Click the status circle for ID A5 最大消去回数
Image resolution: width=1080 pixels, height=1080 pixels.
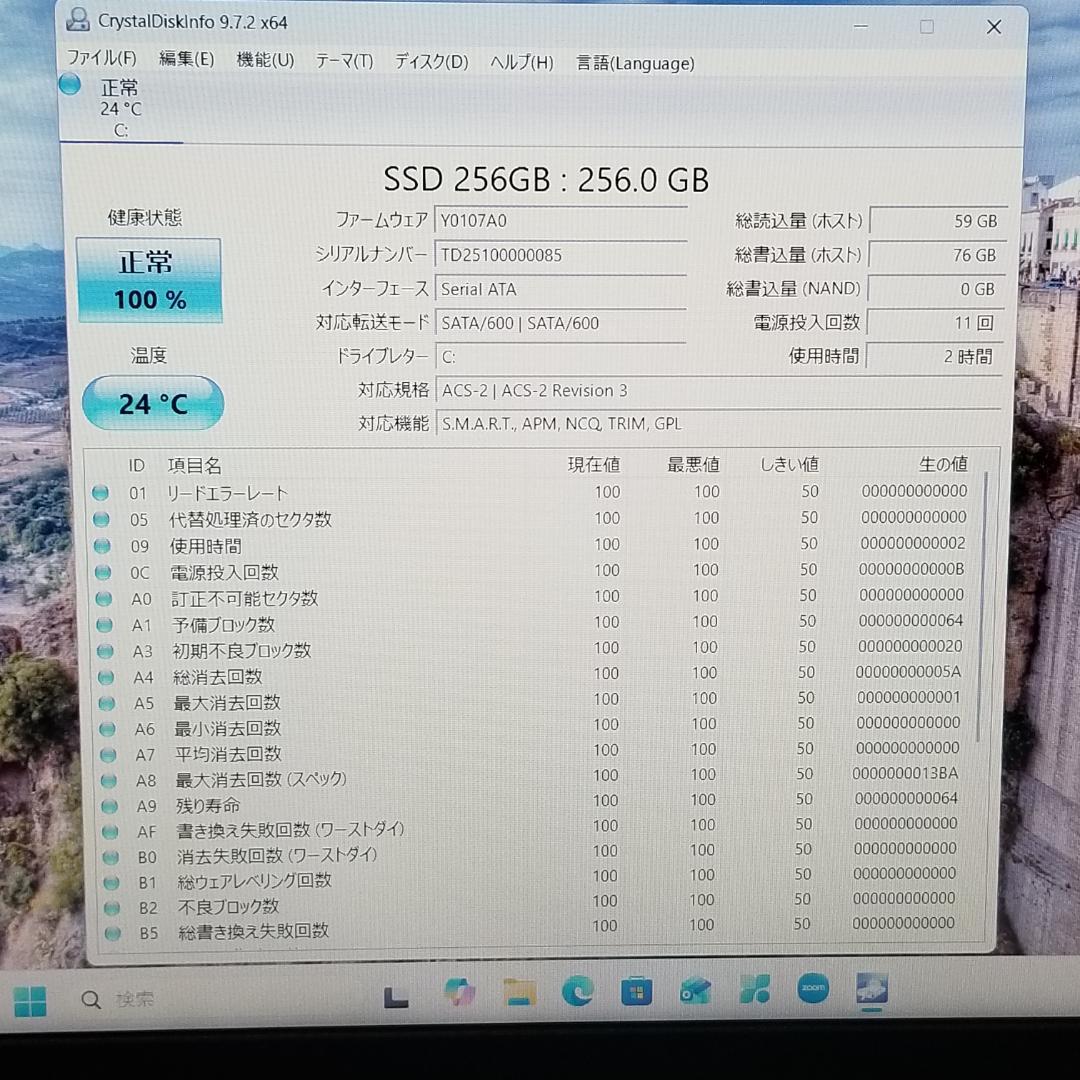point(106,703)
